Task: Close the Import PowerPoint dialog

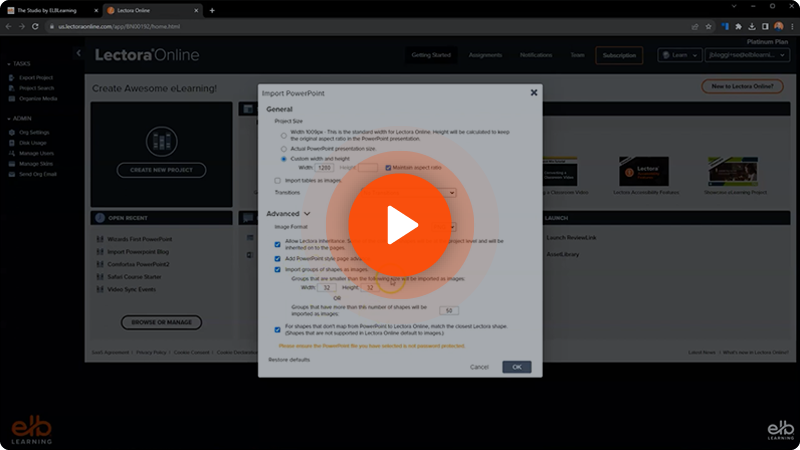Action: 534,92
